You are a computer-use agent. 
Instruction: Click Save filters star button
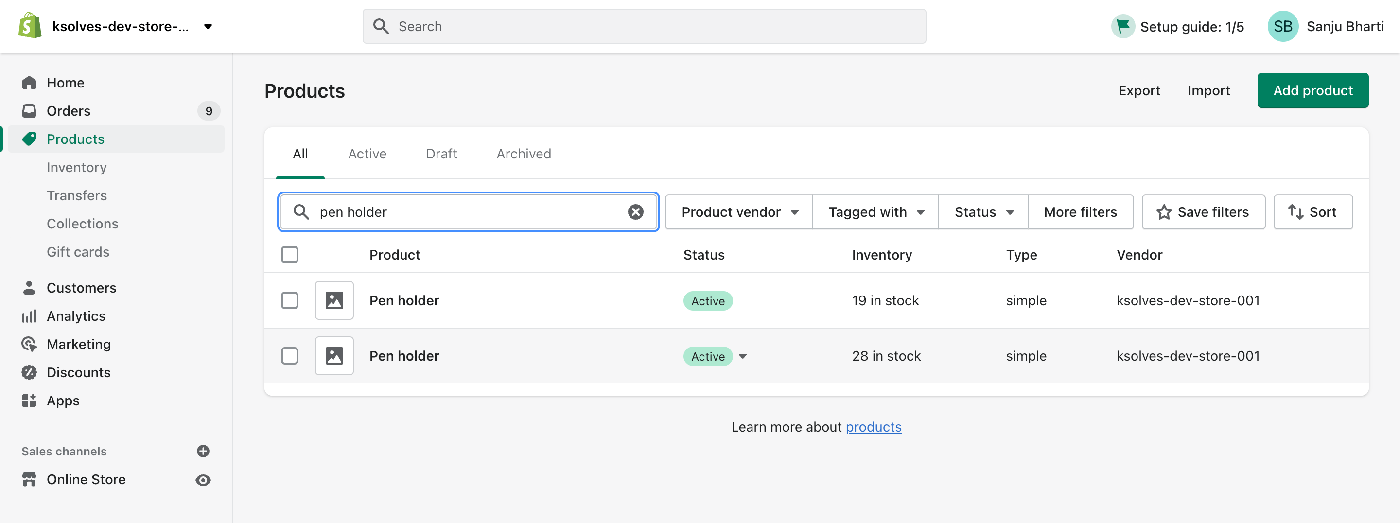(1203, 212)
